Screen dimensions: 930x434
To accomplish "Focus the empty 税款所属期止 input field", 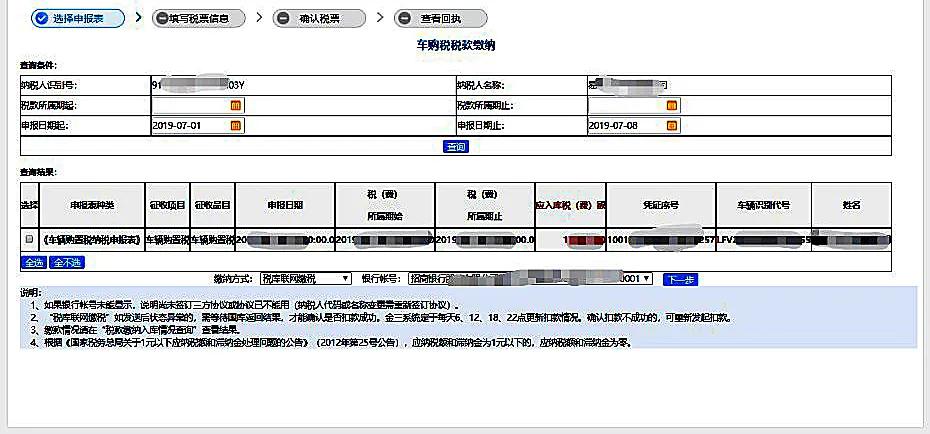I will pos(625,105).
